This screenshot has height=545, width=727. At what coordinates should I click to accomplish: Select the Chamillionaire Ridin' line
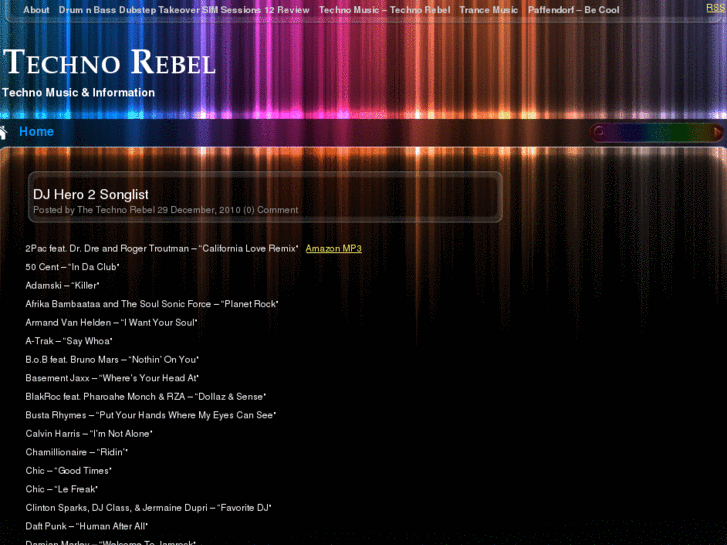[x=77, y=453]
